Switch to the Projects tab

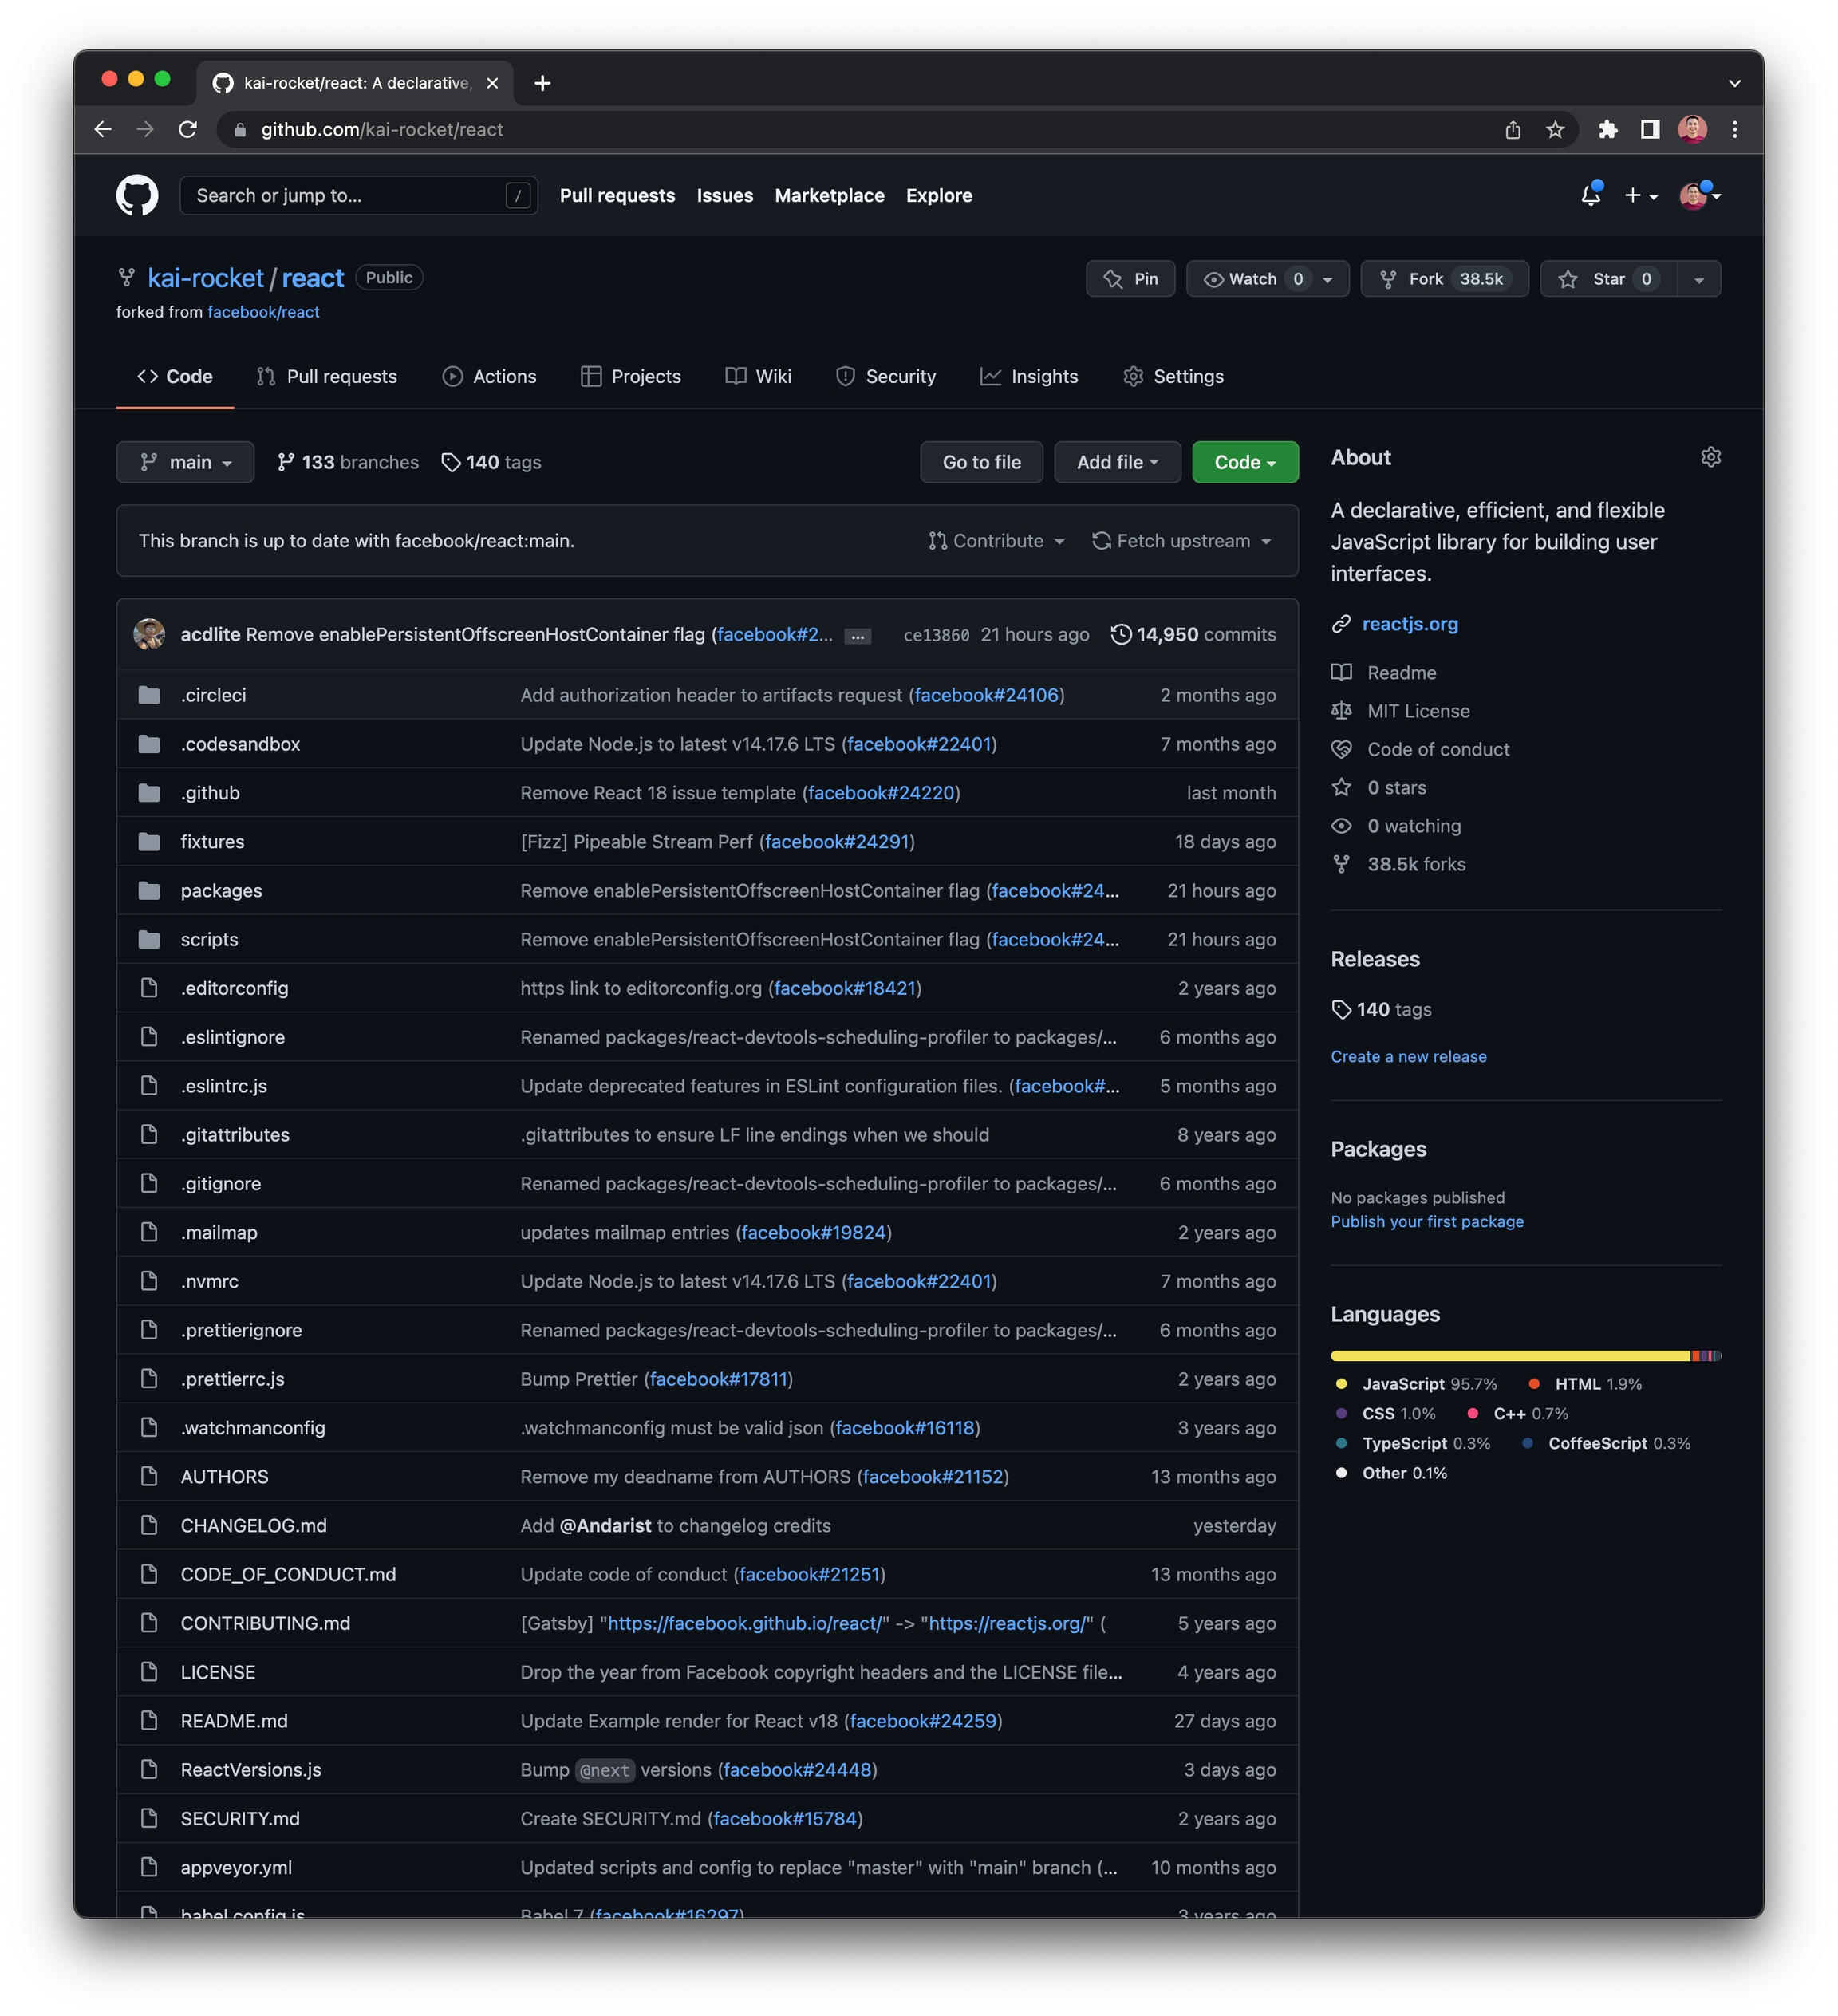(x=631, y=376)
